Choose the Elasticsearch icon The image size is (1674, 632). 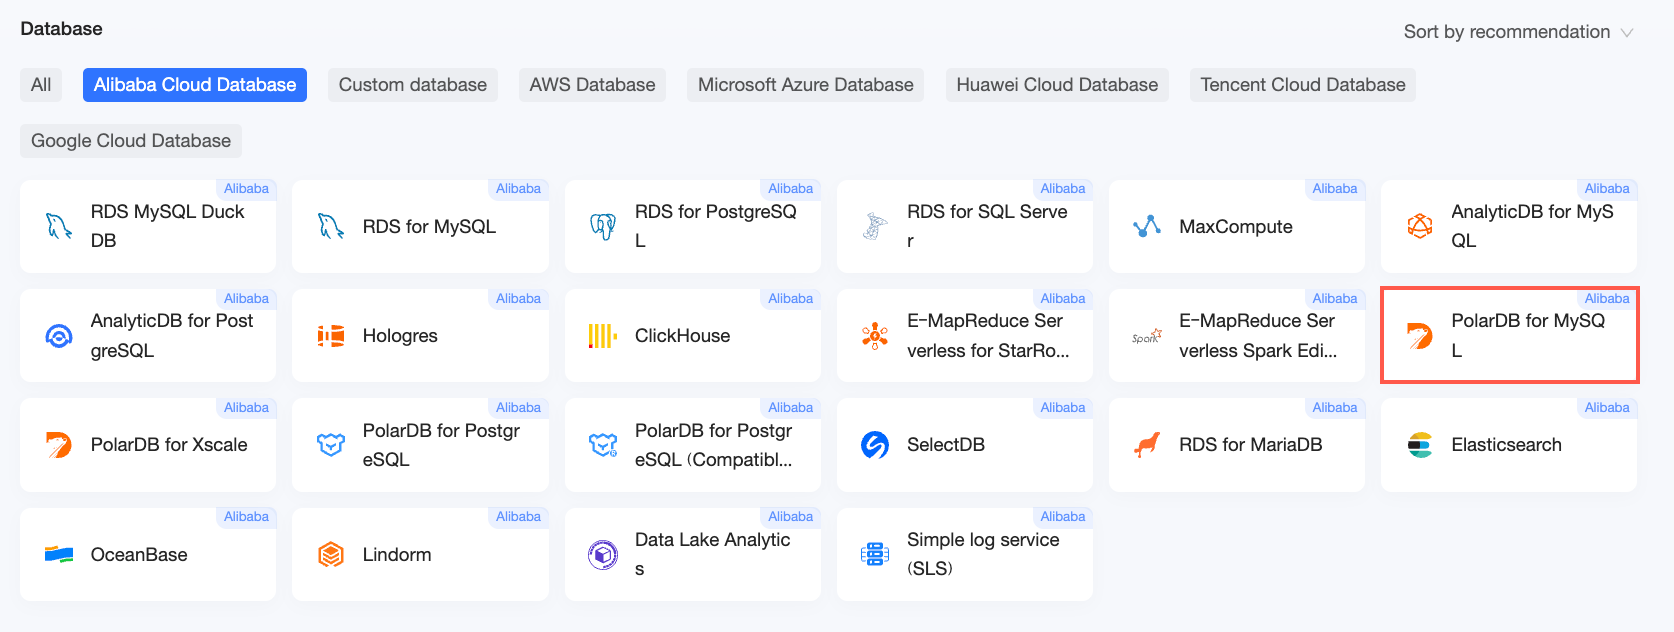(x=1420, y=445)
